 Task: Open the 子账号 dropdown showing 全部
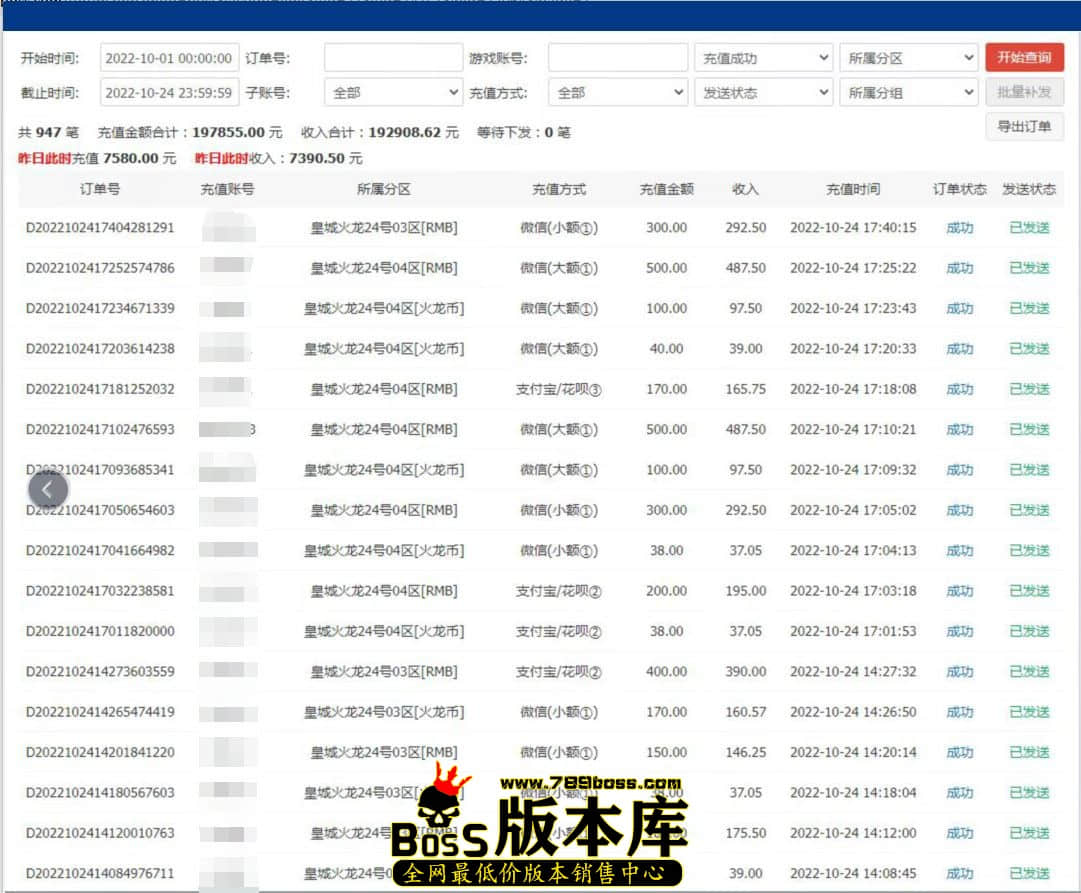tap(393, 91)
